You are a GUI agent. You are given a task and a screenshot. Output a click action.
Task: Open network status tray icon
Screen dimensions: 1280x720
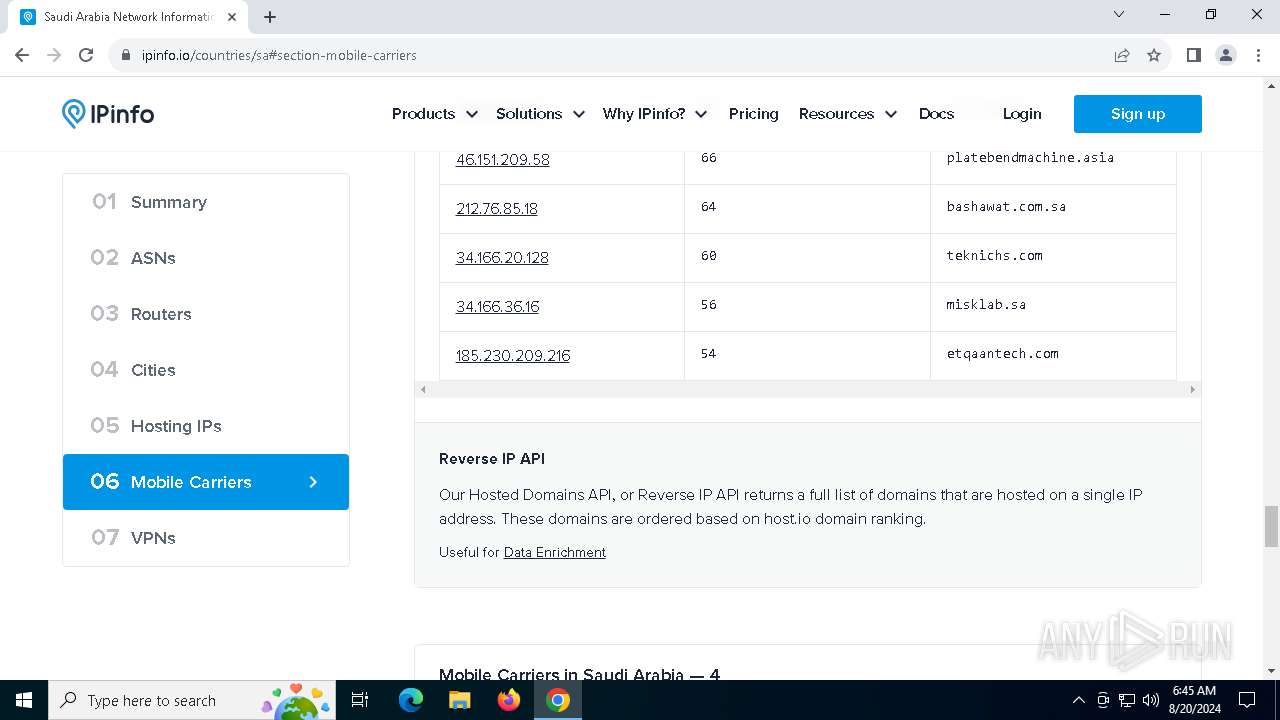(1126, 700)
